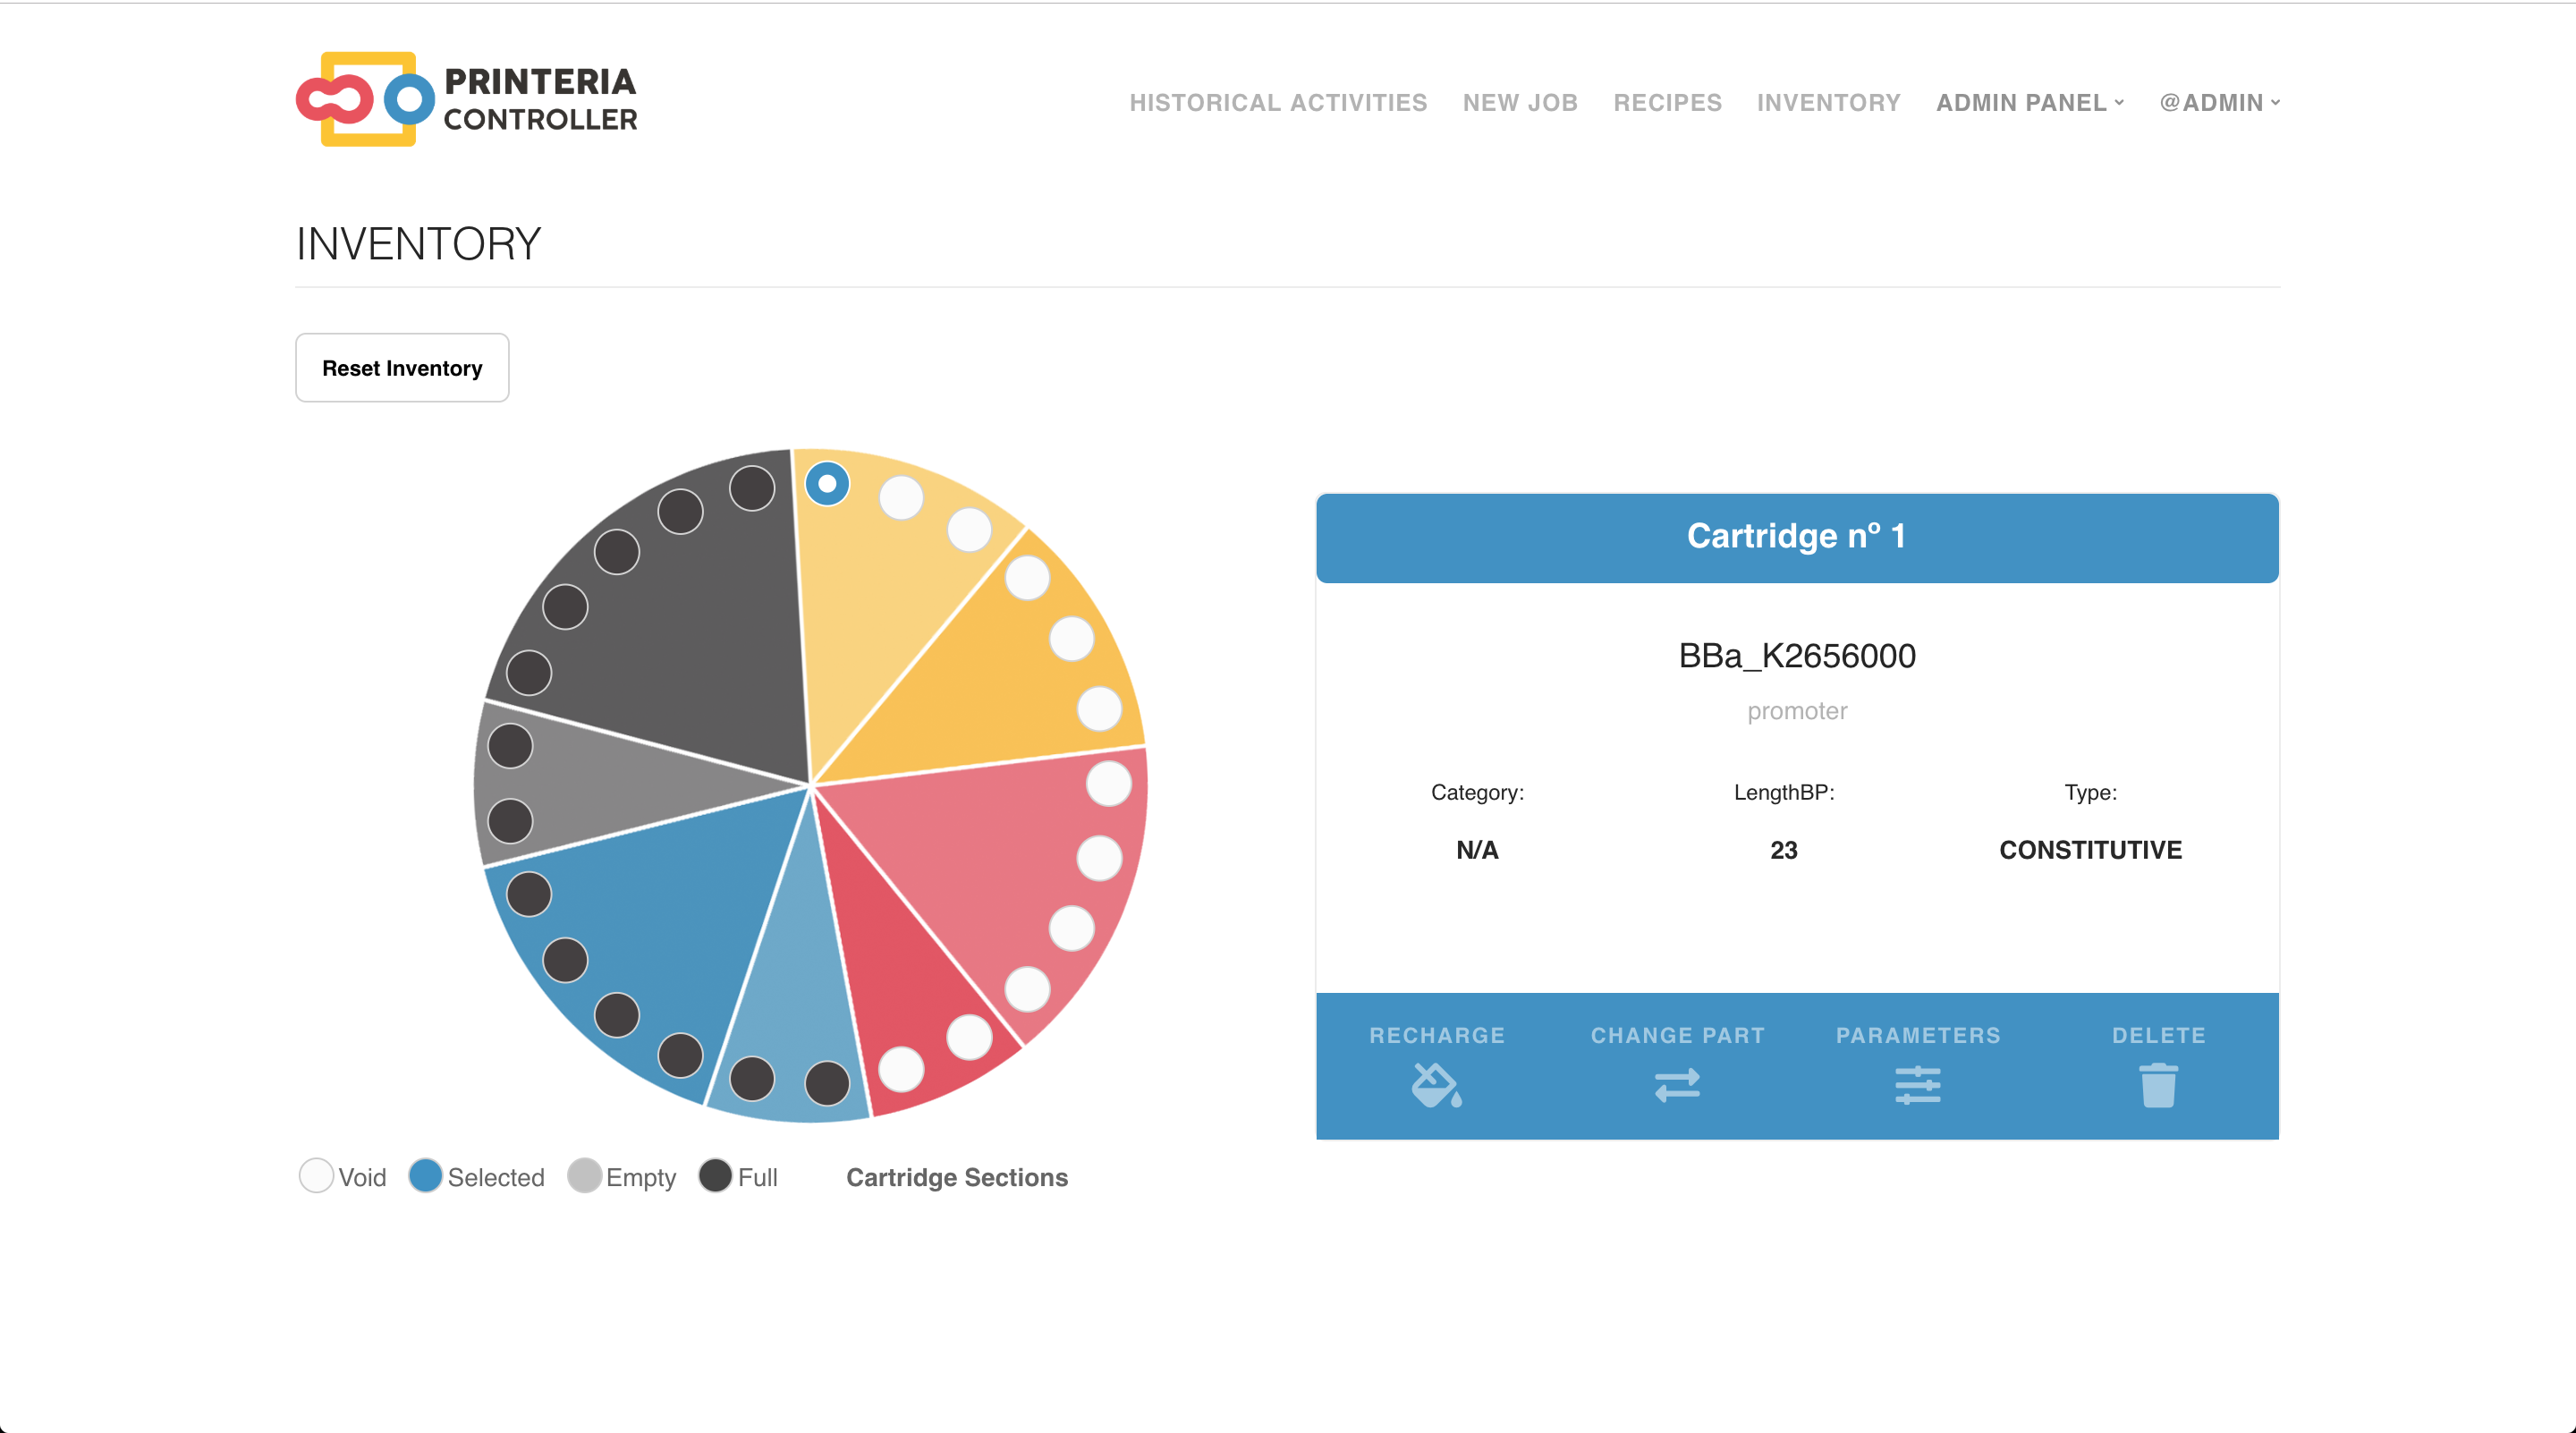Click the Printeria Controller logo
The width and height of the screenshot is (2576, 1433).
click(466, 100)
